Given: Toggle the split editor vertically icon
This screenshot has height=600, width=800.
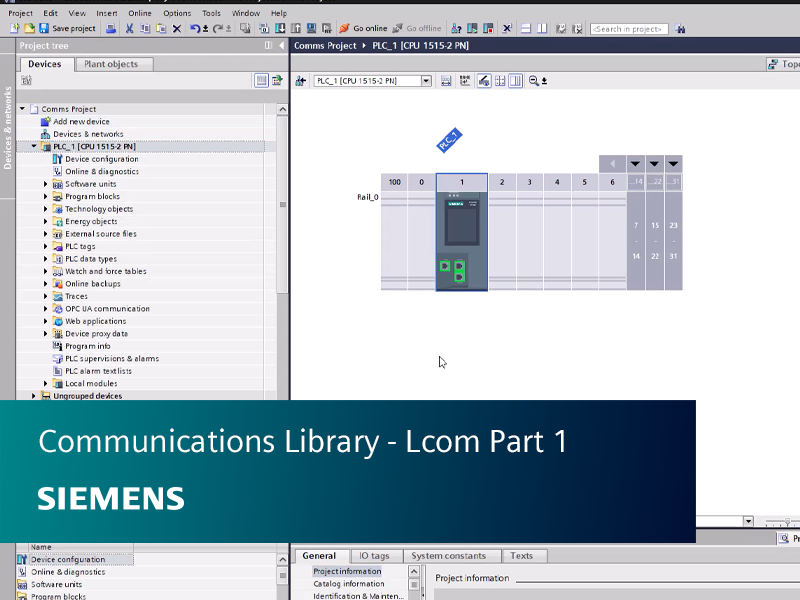Looking at the screenshot, I should pyautogui.click(x=540, y=28).
